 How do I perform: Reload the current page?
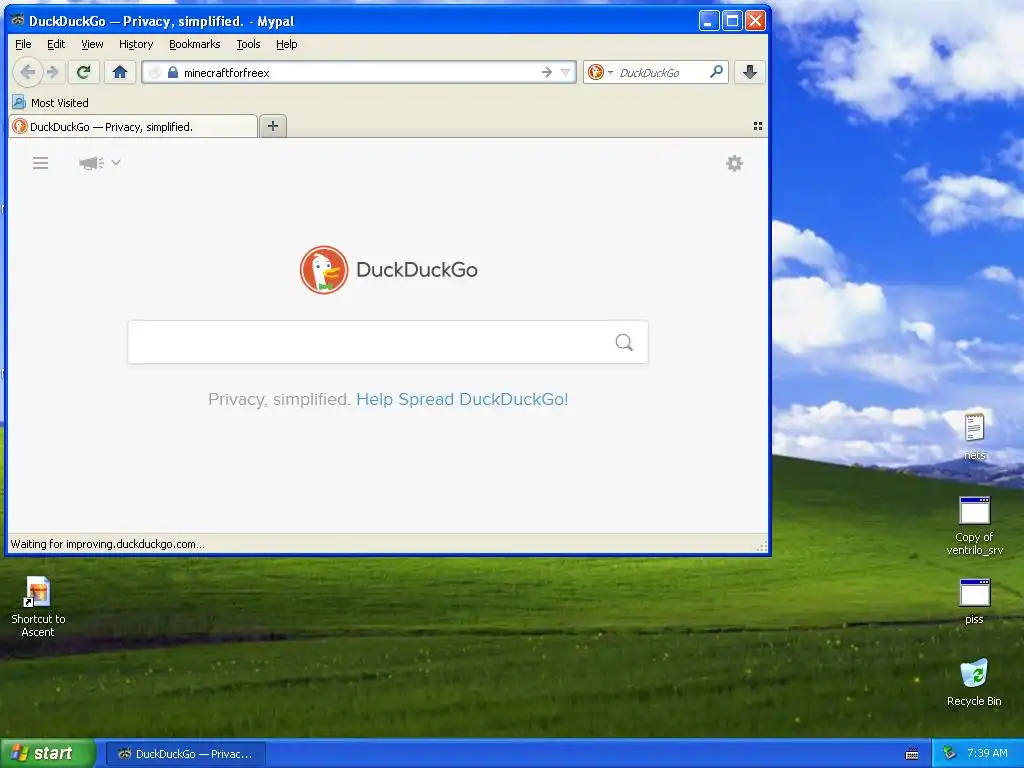click(x=84, y=72)
